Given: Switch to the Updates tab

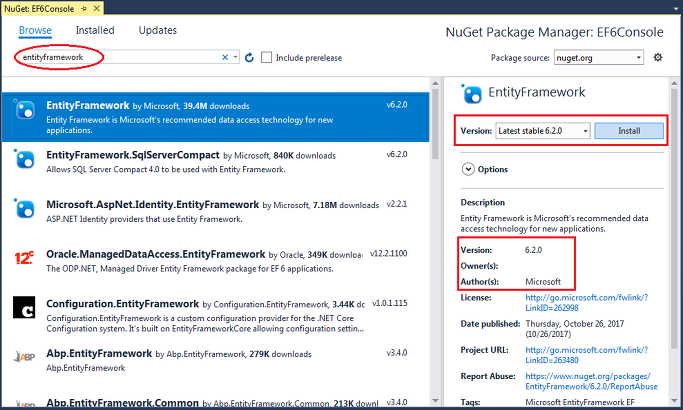Looking at the screenshot, I should pos(158,30).
